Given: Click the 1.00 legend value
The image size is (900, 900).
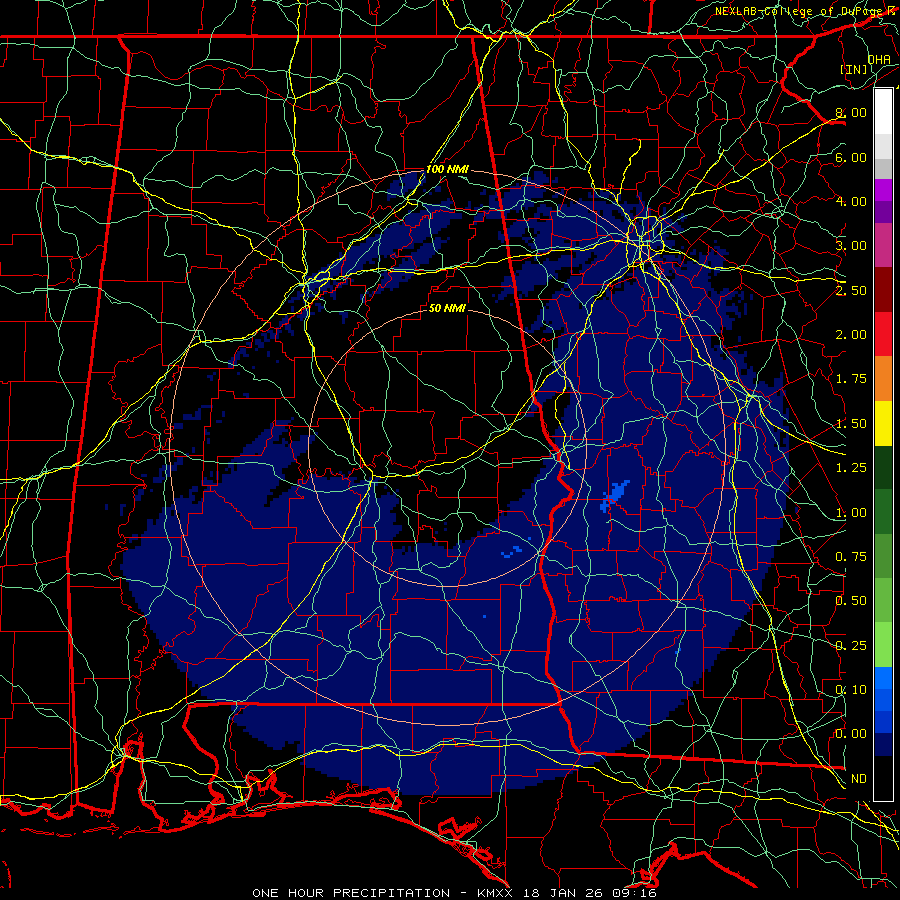Looking at the screenshot, I should click(851, 513).
